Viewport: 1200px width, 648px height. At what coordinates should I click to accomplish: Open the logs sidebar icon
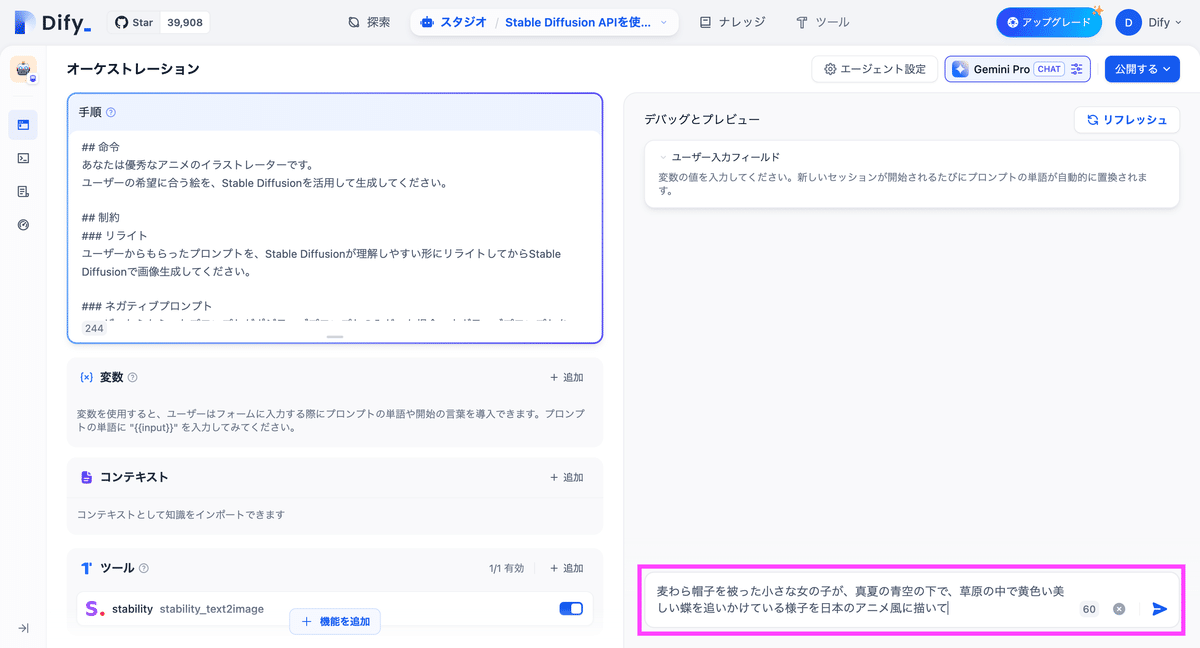point(23,191)
